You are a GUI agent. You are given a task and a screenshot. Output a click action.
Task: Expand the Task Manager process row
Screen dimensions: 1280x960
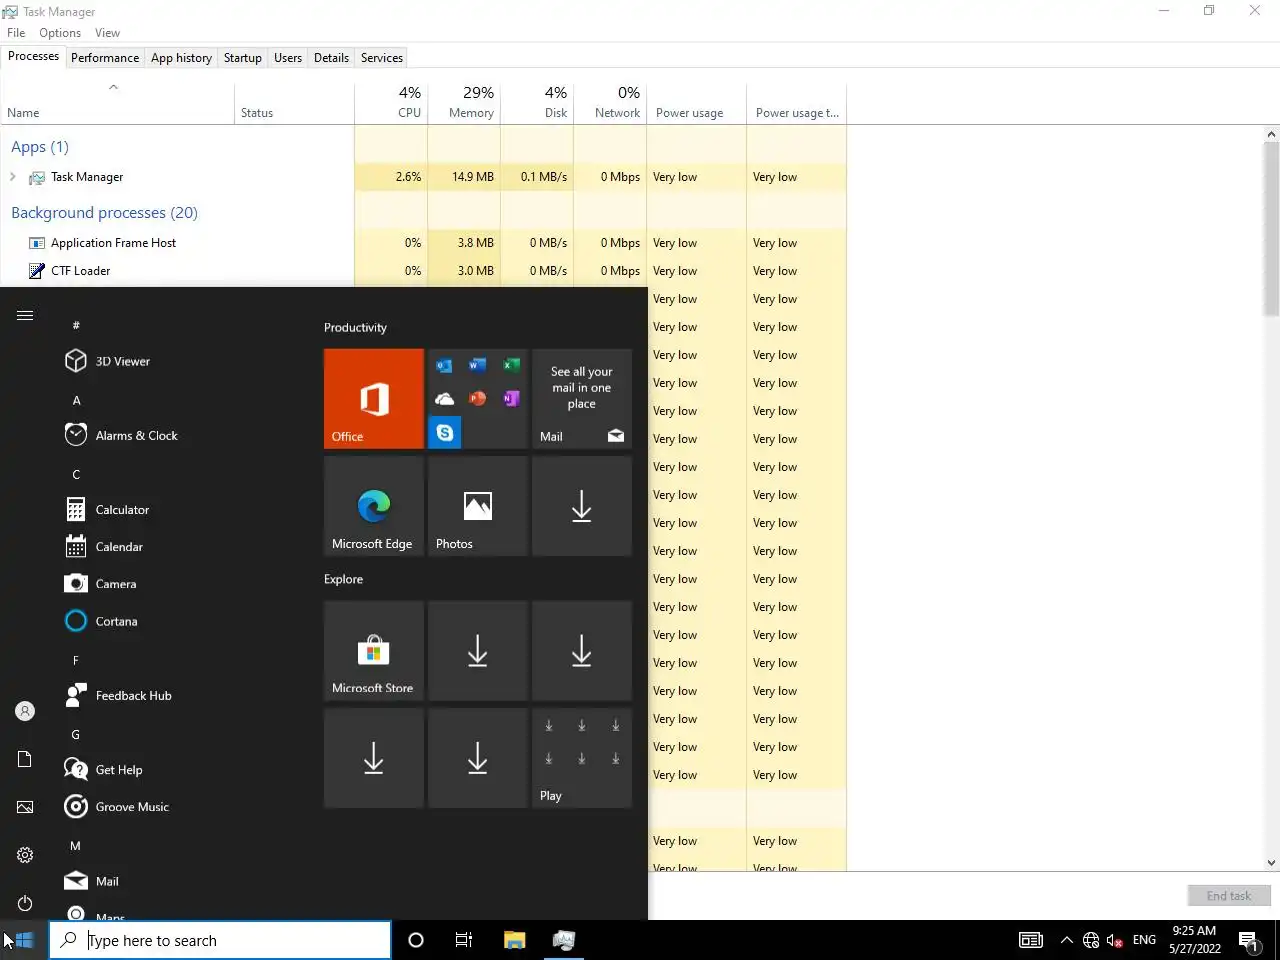[13, 177]
